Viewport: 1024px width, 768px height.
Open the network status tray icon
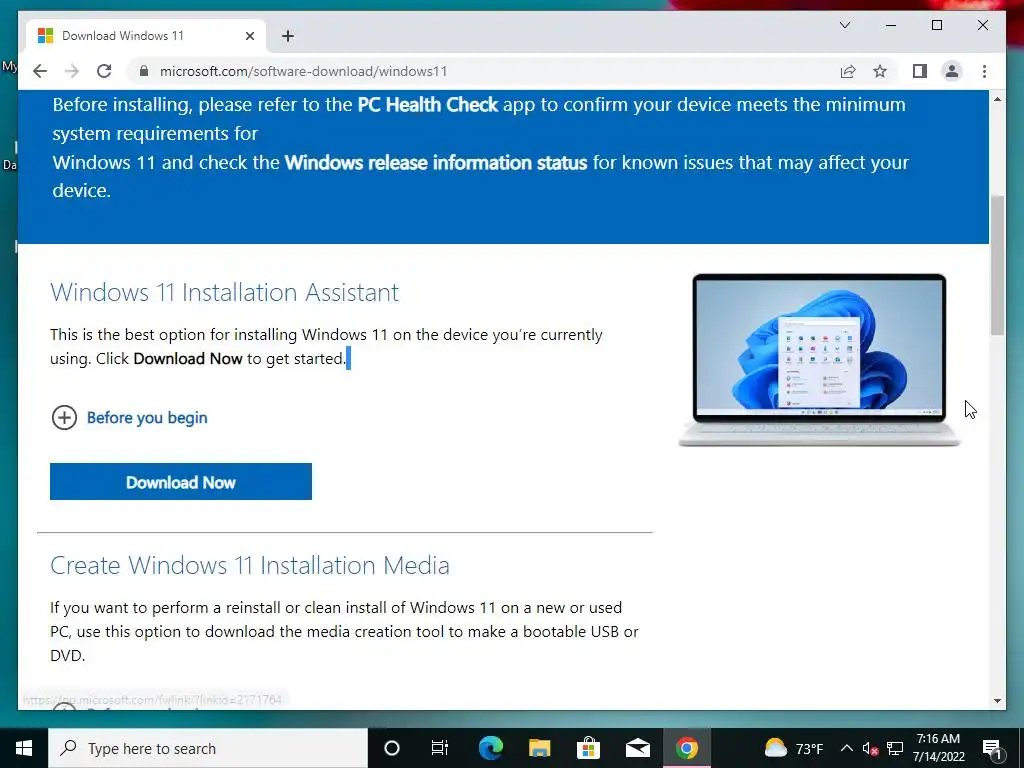pos(895,748)
